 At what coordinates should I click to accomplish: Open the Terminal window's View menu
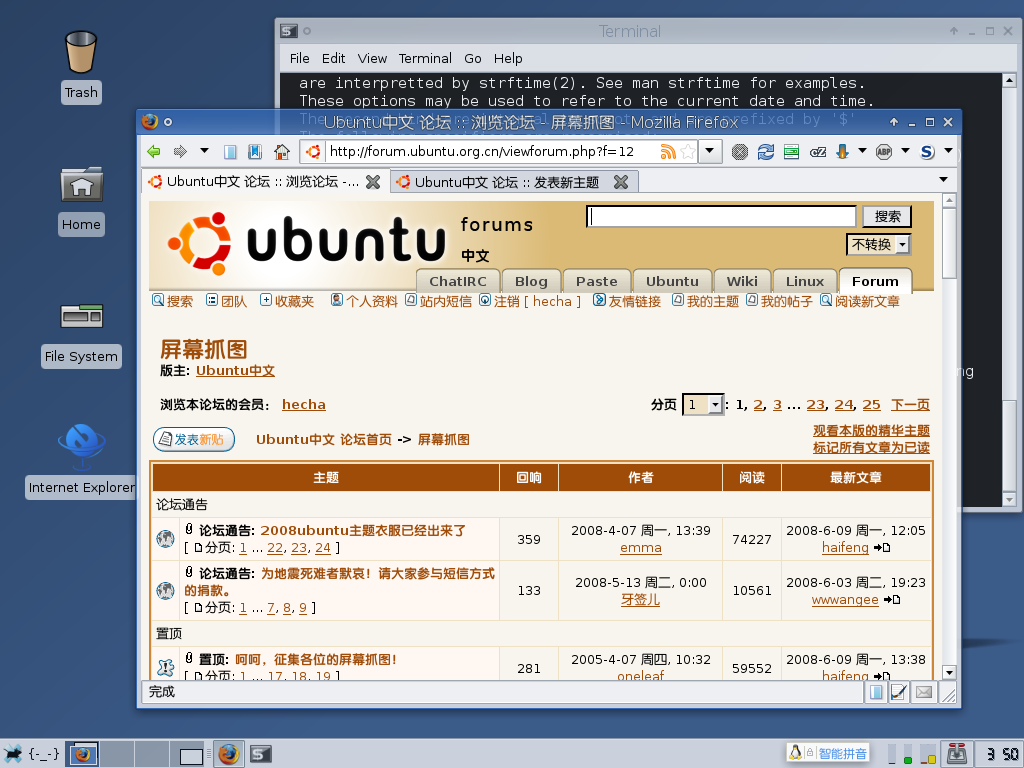coord(372,59)
